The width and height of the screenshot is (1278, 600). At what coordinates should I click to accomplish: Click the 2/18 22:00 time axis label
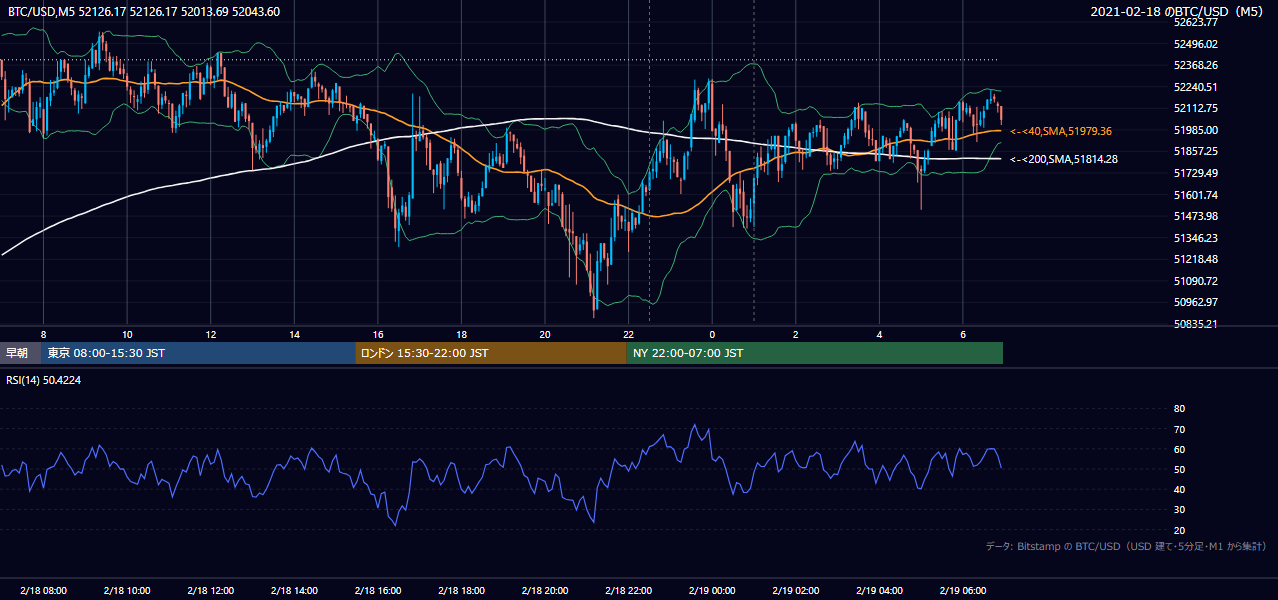pos(628,591)
